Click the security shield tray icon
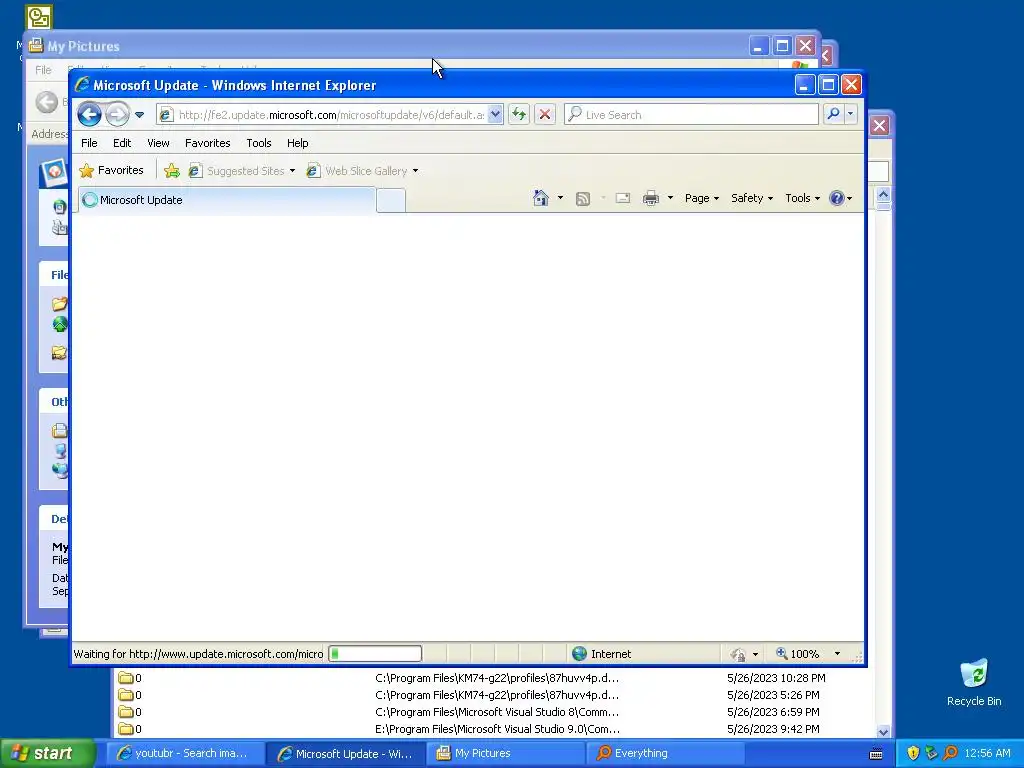This screenshot has width=1024, height=768. 913,753
